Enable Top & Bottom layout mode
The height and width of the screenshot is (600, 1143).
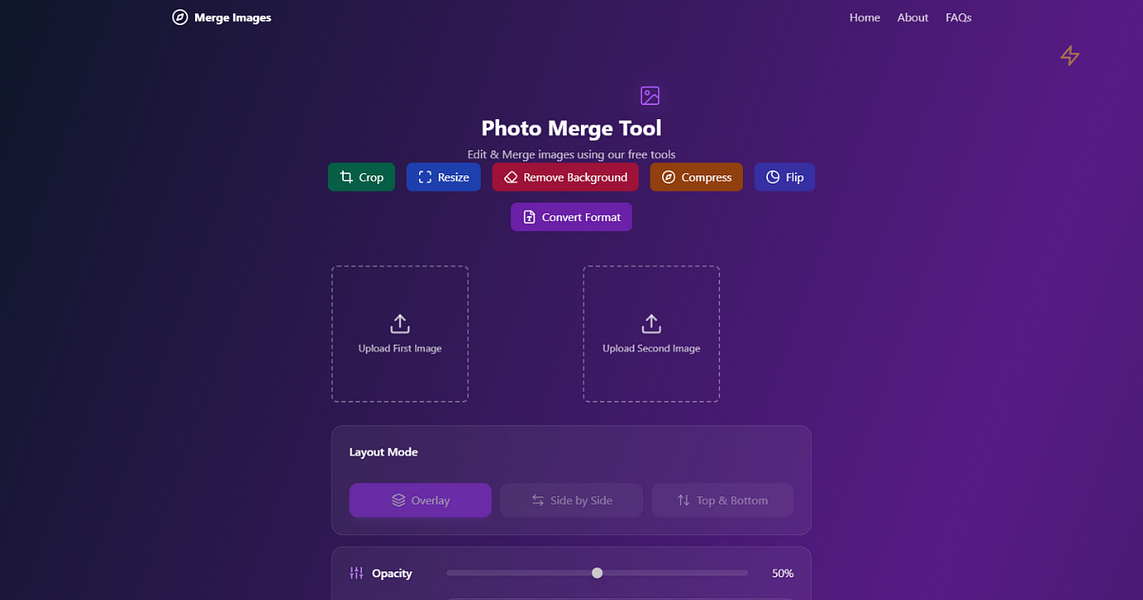click(x=722, y=500)
